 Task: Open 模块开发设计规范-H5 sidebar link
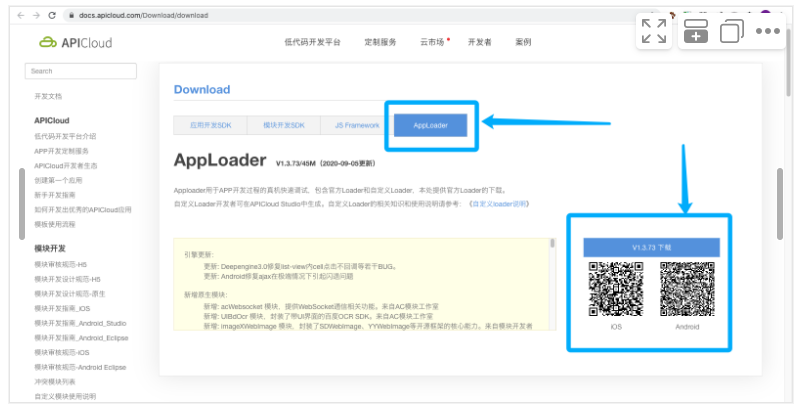pos(67,279)
